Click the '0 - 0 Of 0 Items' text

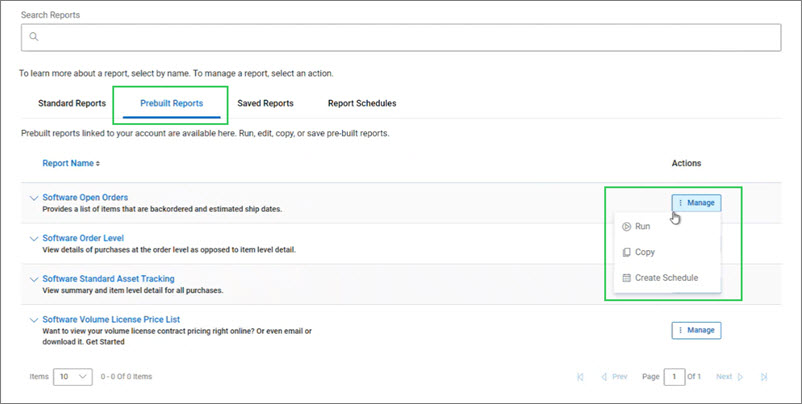coord(126,376)
